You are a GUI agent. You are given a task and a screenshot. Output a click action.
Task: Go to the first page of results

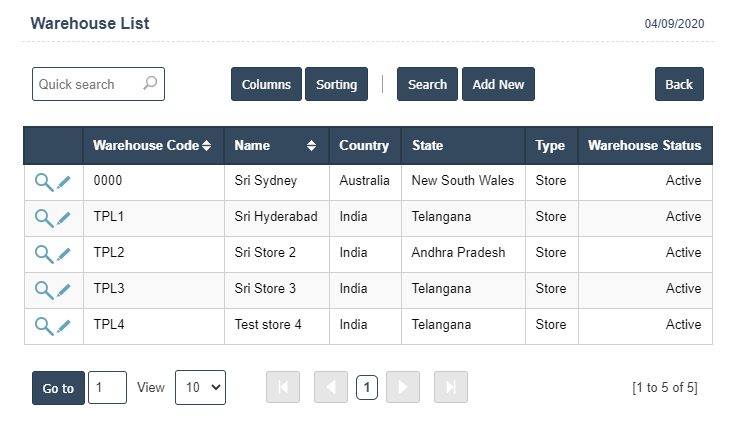pos(283,388)
